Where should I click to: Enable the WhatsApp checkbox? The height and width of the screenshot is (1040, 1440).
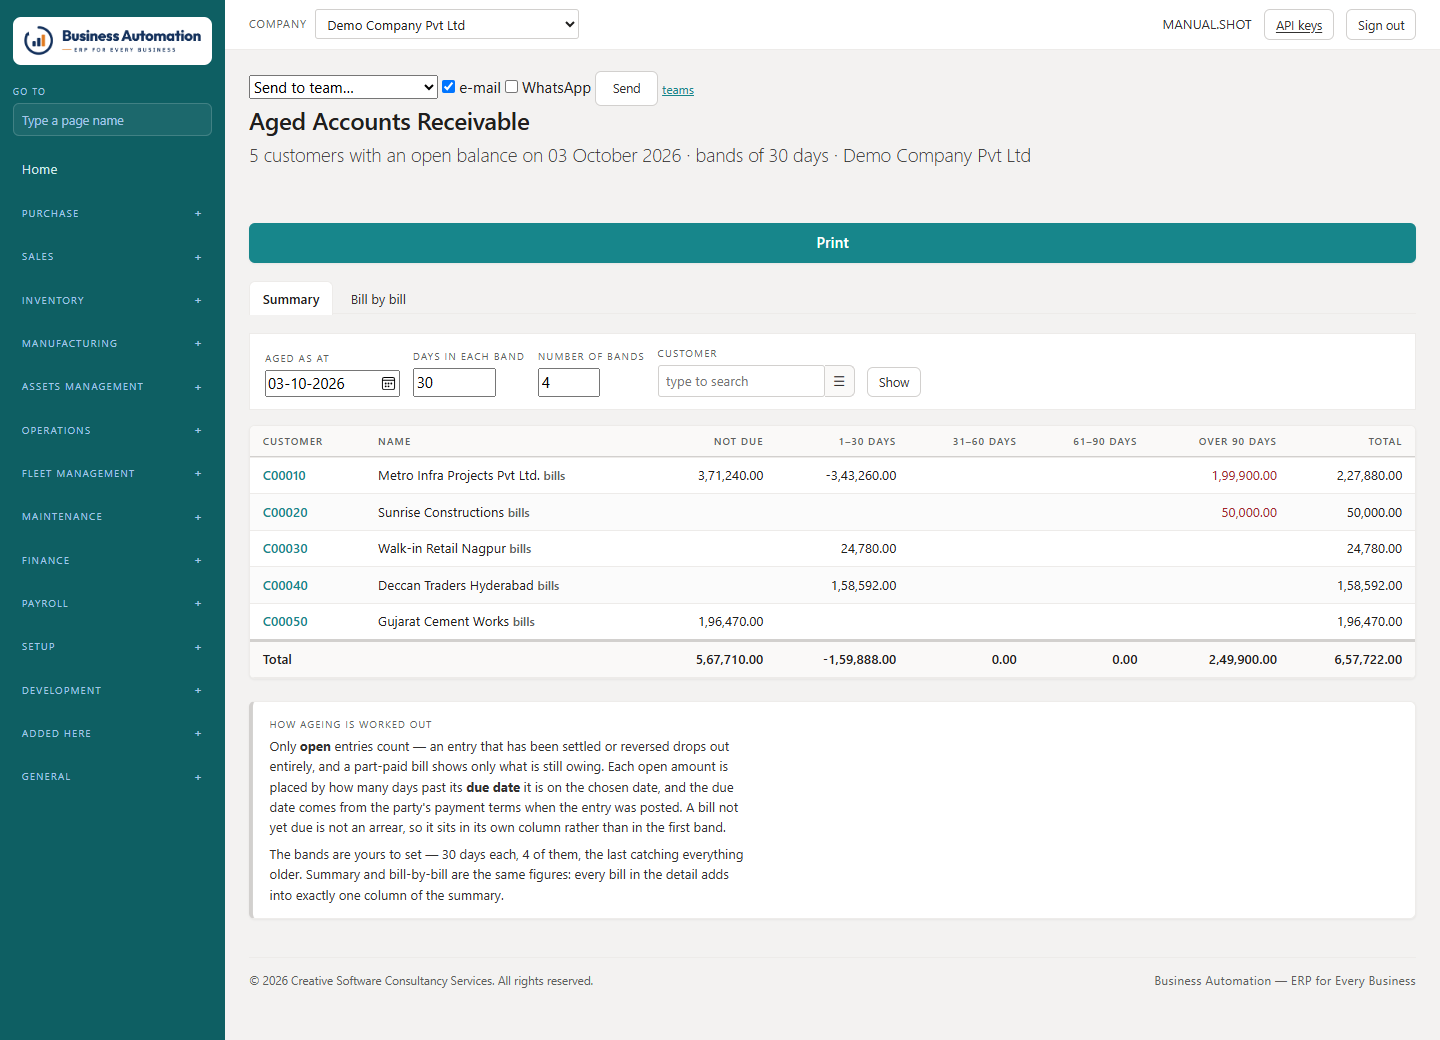[512, 87]
